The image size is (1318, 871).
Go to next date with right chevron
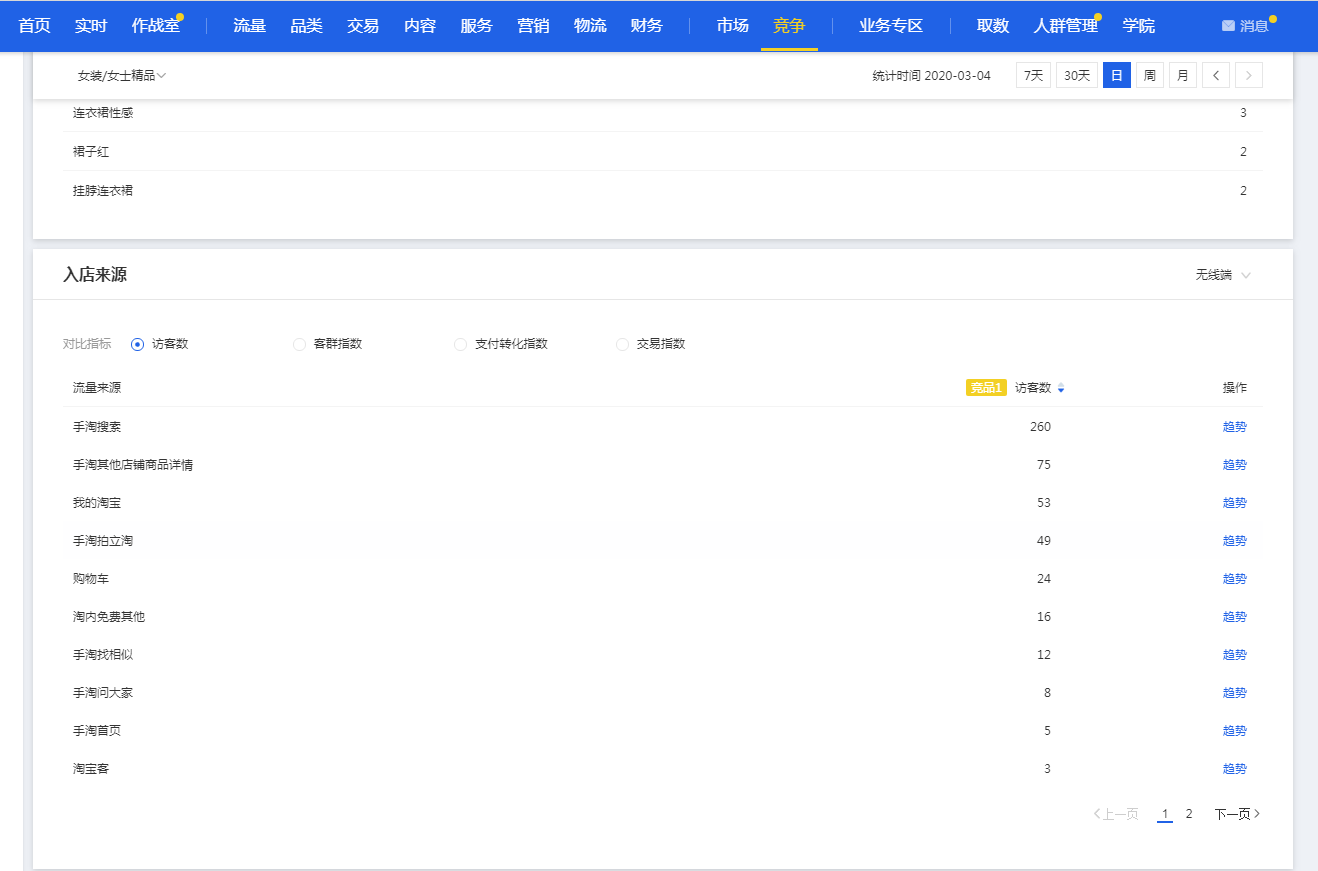pos(1249,75)
